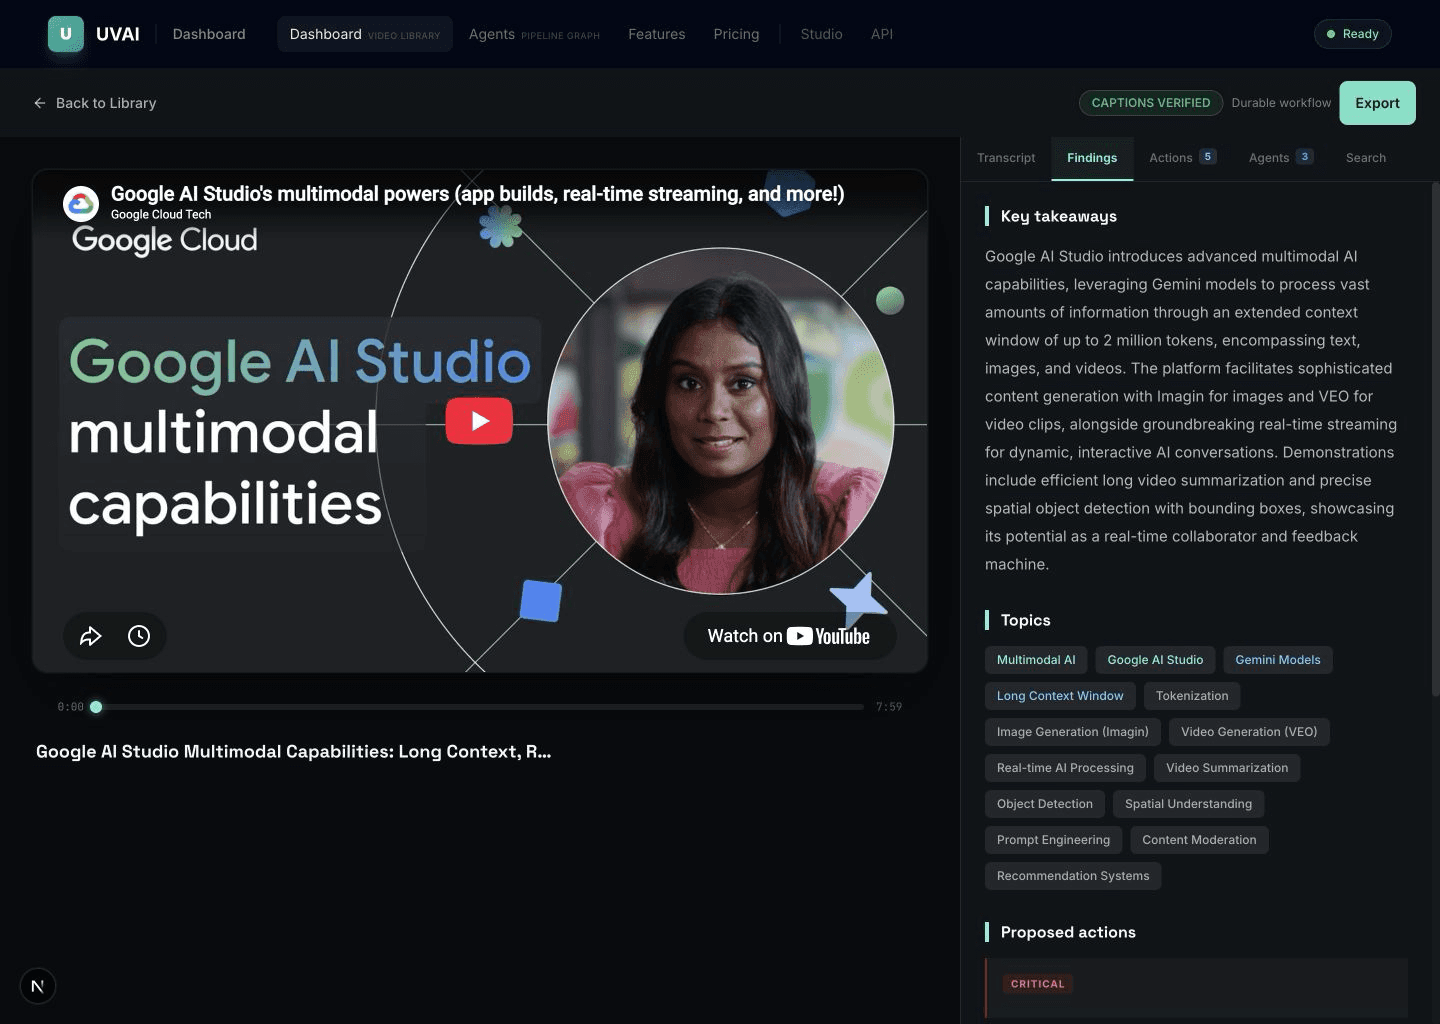Click the Proposed actions heading

pyautogui.click(x=1068, y=932)
